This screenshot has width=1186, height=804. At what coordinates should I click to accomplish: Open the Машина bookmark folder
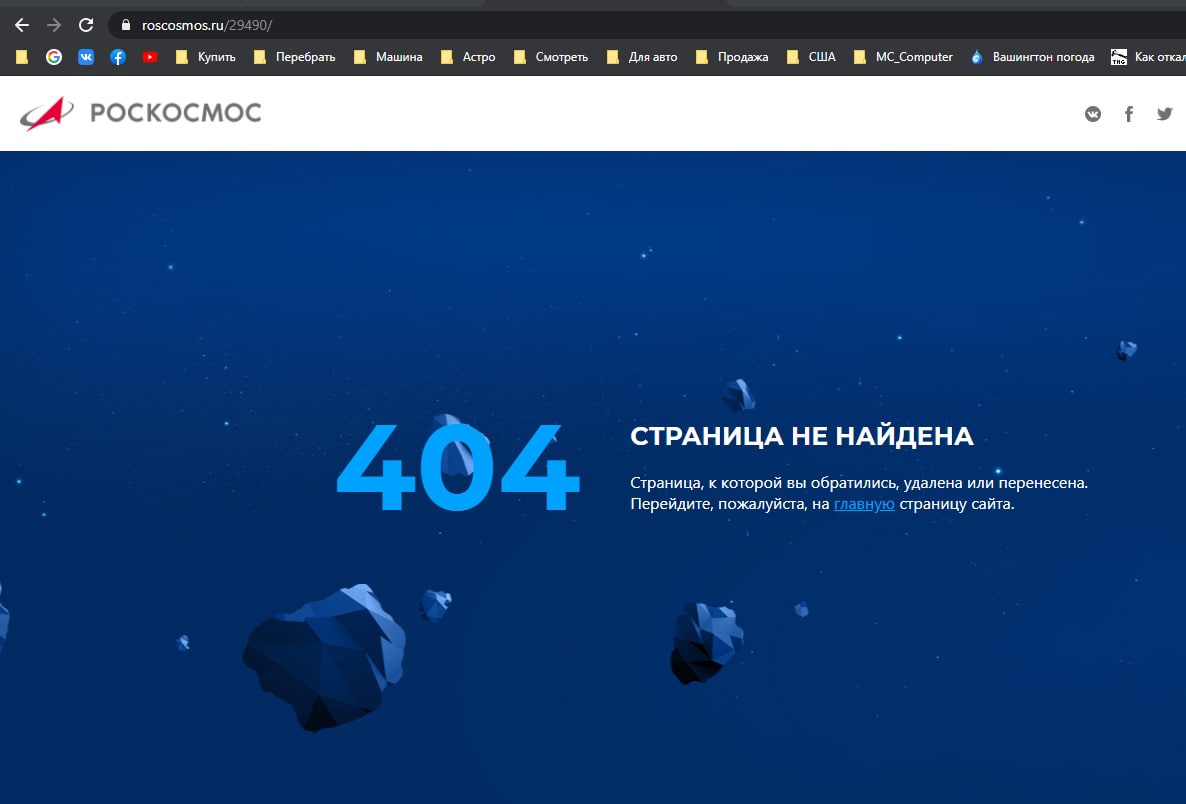tap(388, 57)
